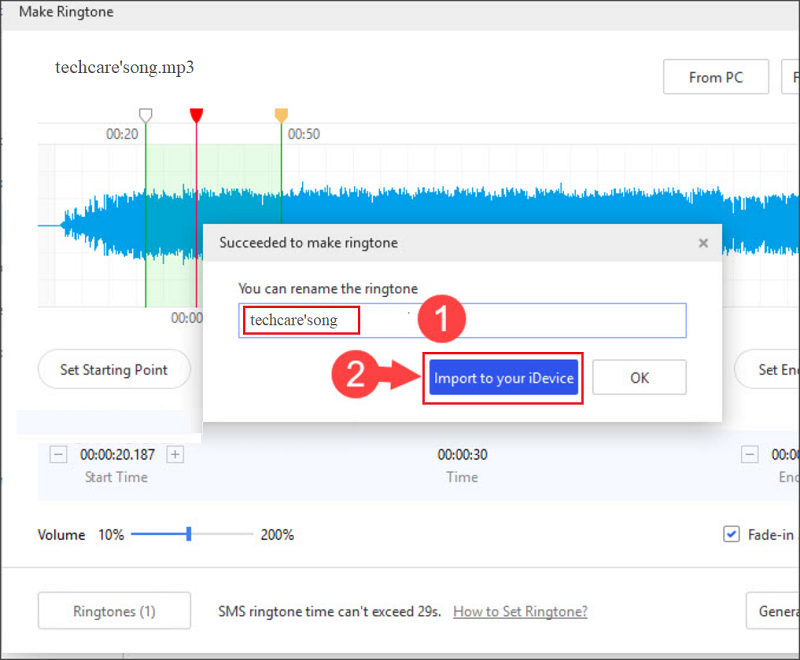Click the Set Starting Point button
Screen dimensions: 800x660
click(x=114, y=370)
